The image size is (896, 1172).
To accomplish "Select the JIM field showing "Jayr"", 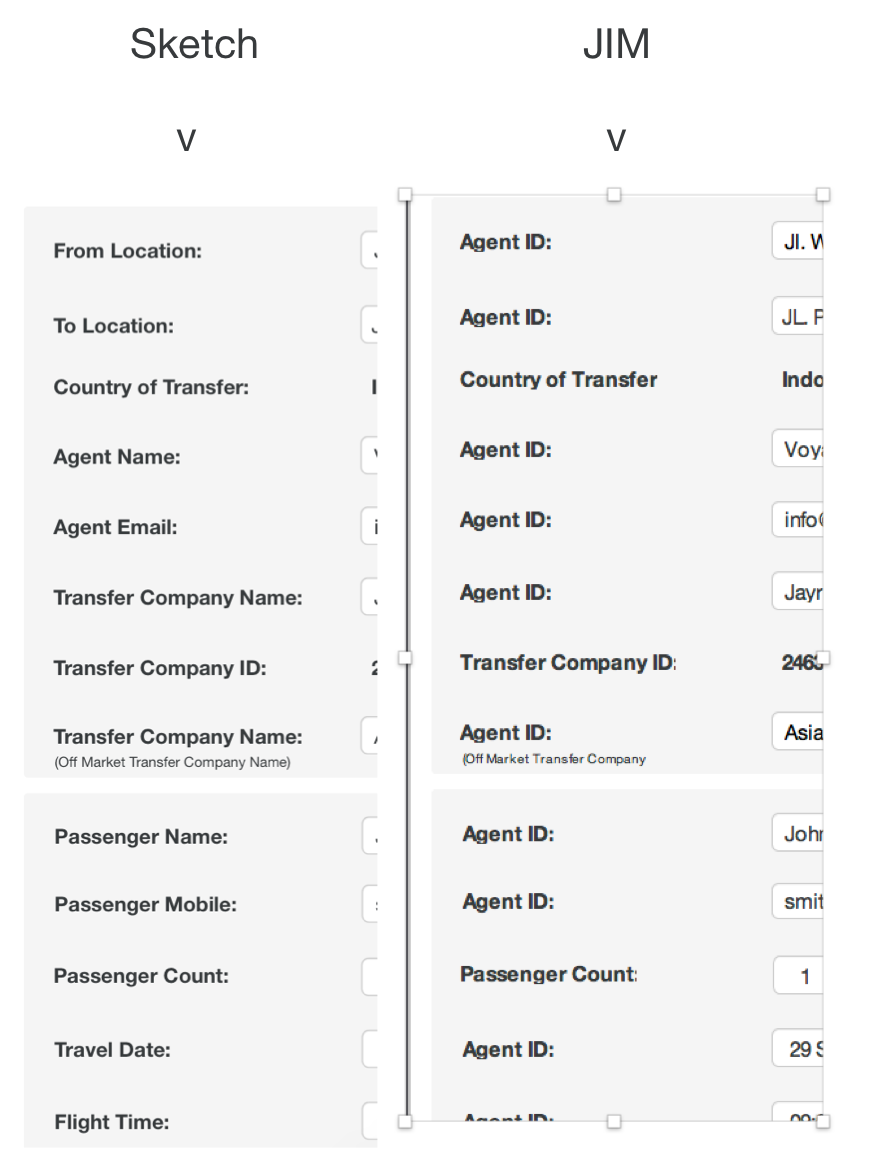I will (x=798, y=592).
